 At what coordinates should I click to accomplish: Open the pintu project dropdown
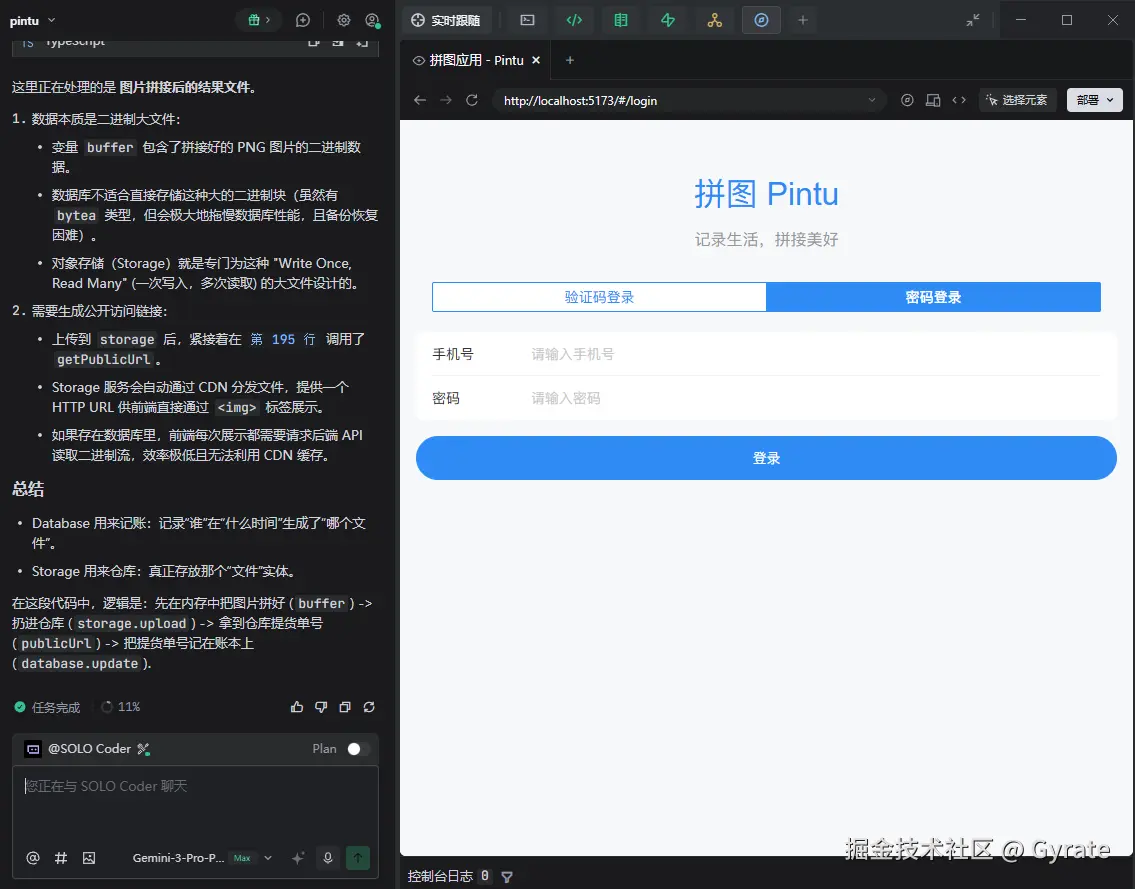click(33, 20)
